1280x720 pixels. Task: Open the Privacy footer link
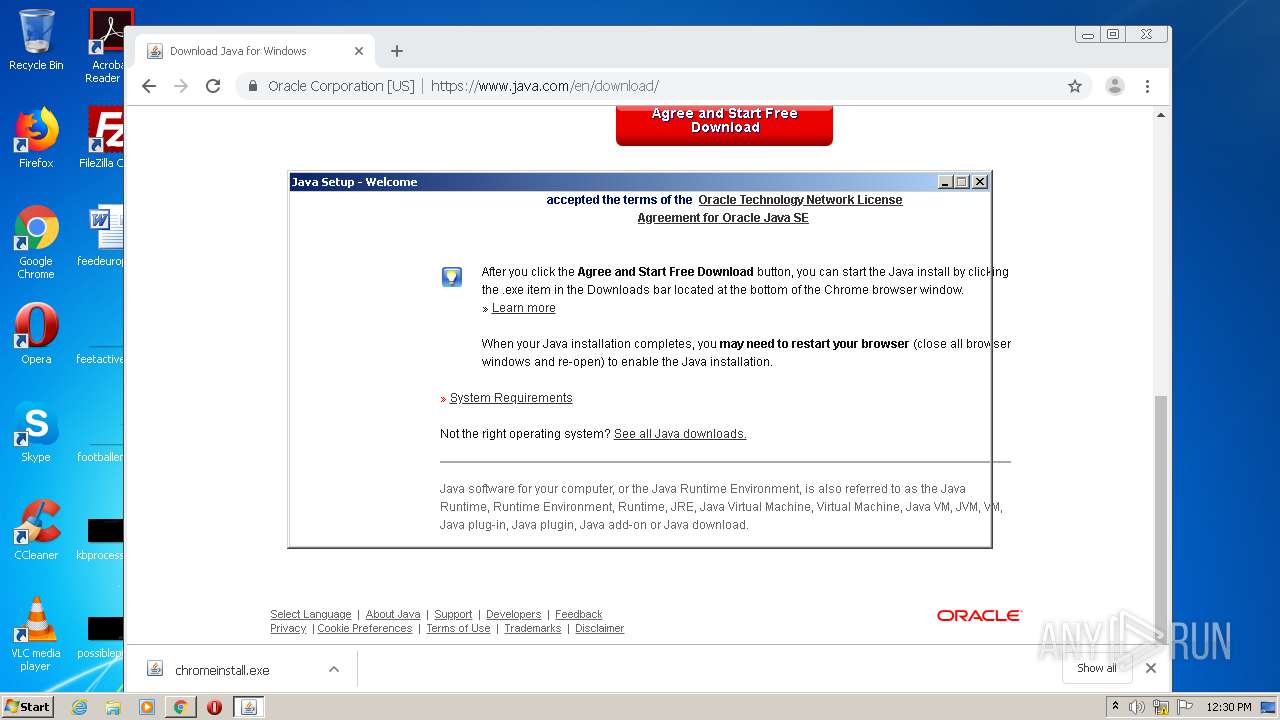[288, 628]
